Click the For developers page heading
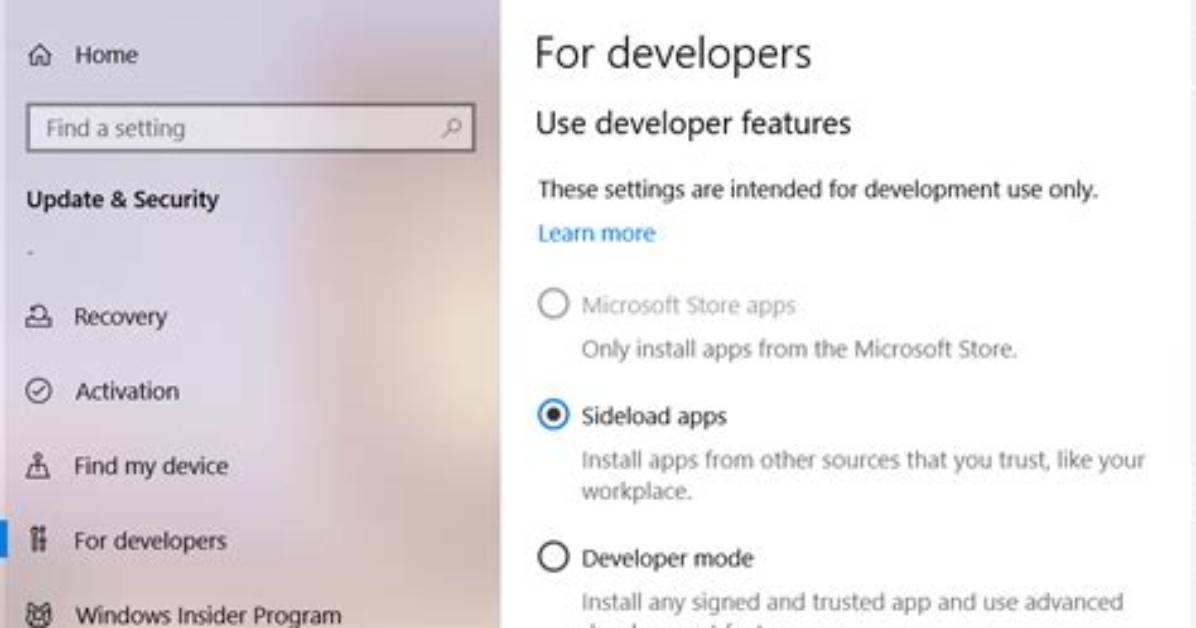The height and width of the screenshot is (628, 1196). 673,53
